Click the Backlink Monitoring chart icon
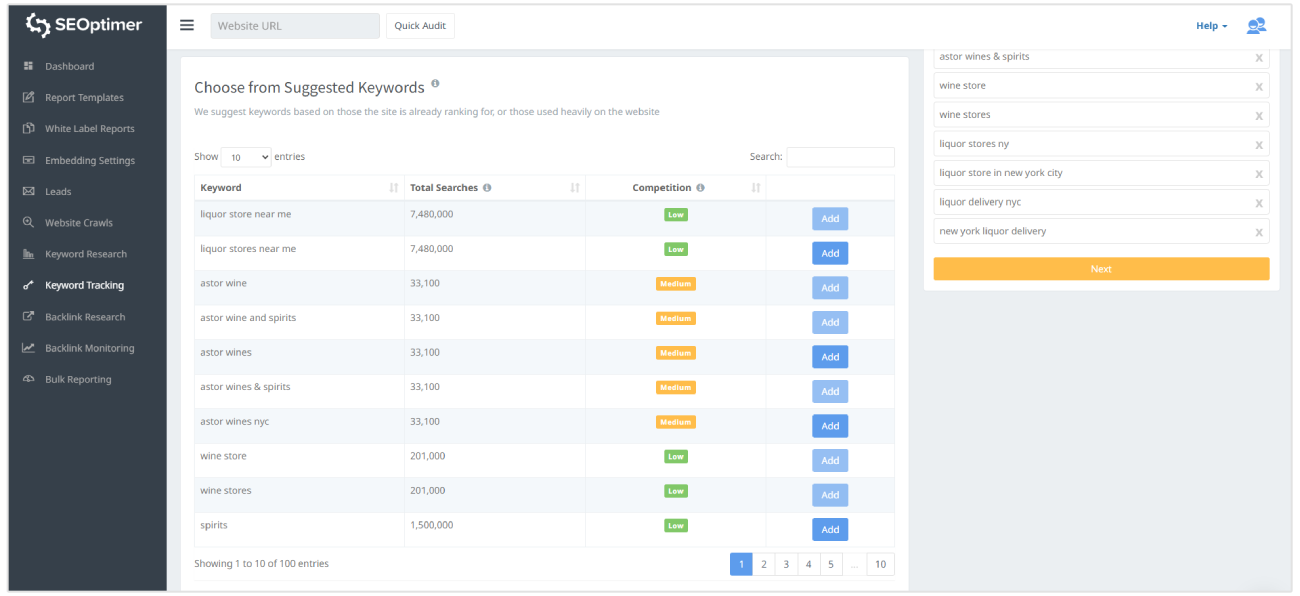This screenshot has height=596, width=1300. pos(29,348)
